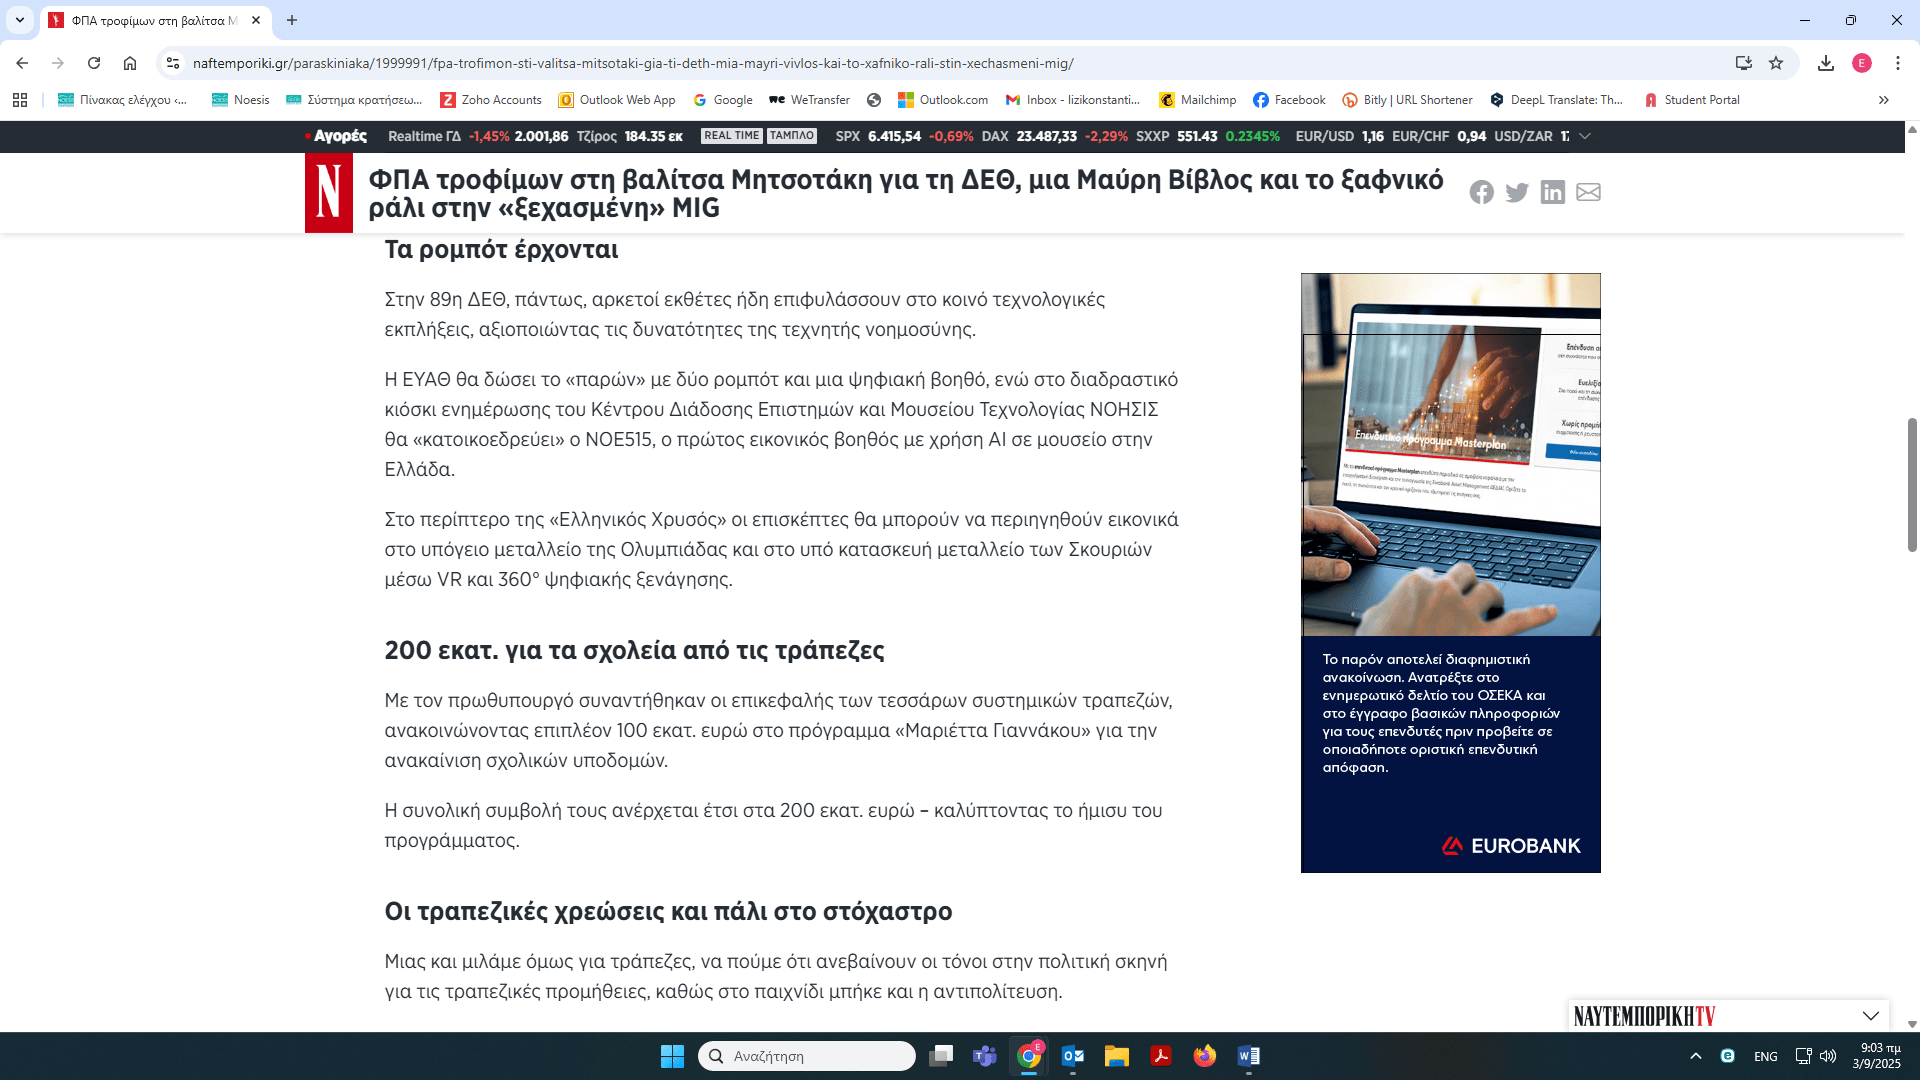Open DeepL Translate bookmark
This screenshot has width=1920, height=1080.
[1556, 100]
